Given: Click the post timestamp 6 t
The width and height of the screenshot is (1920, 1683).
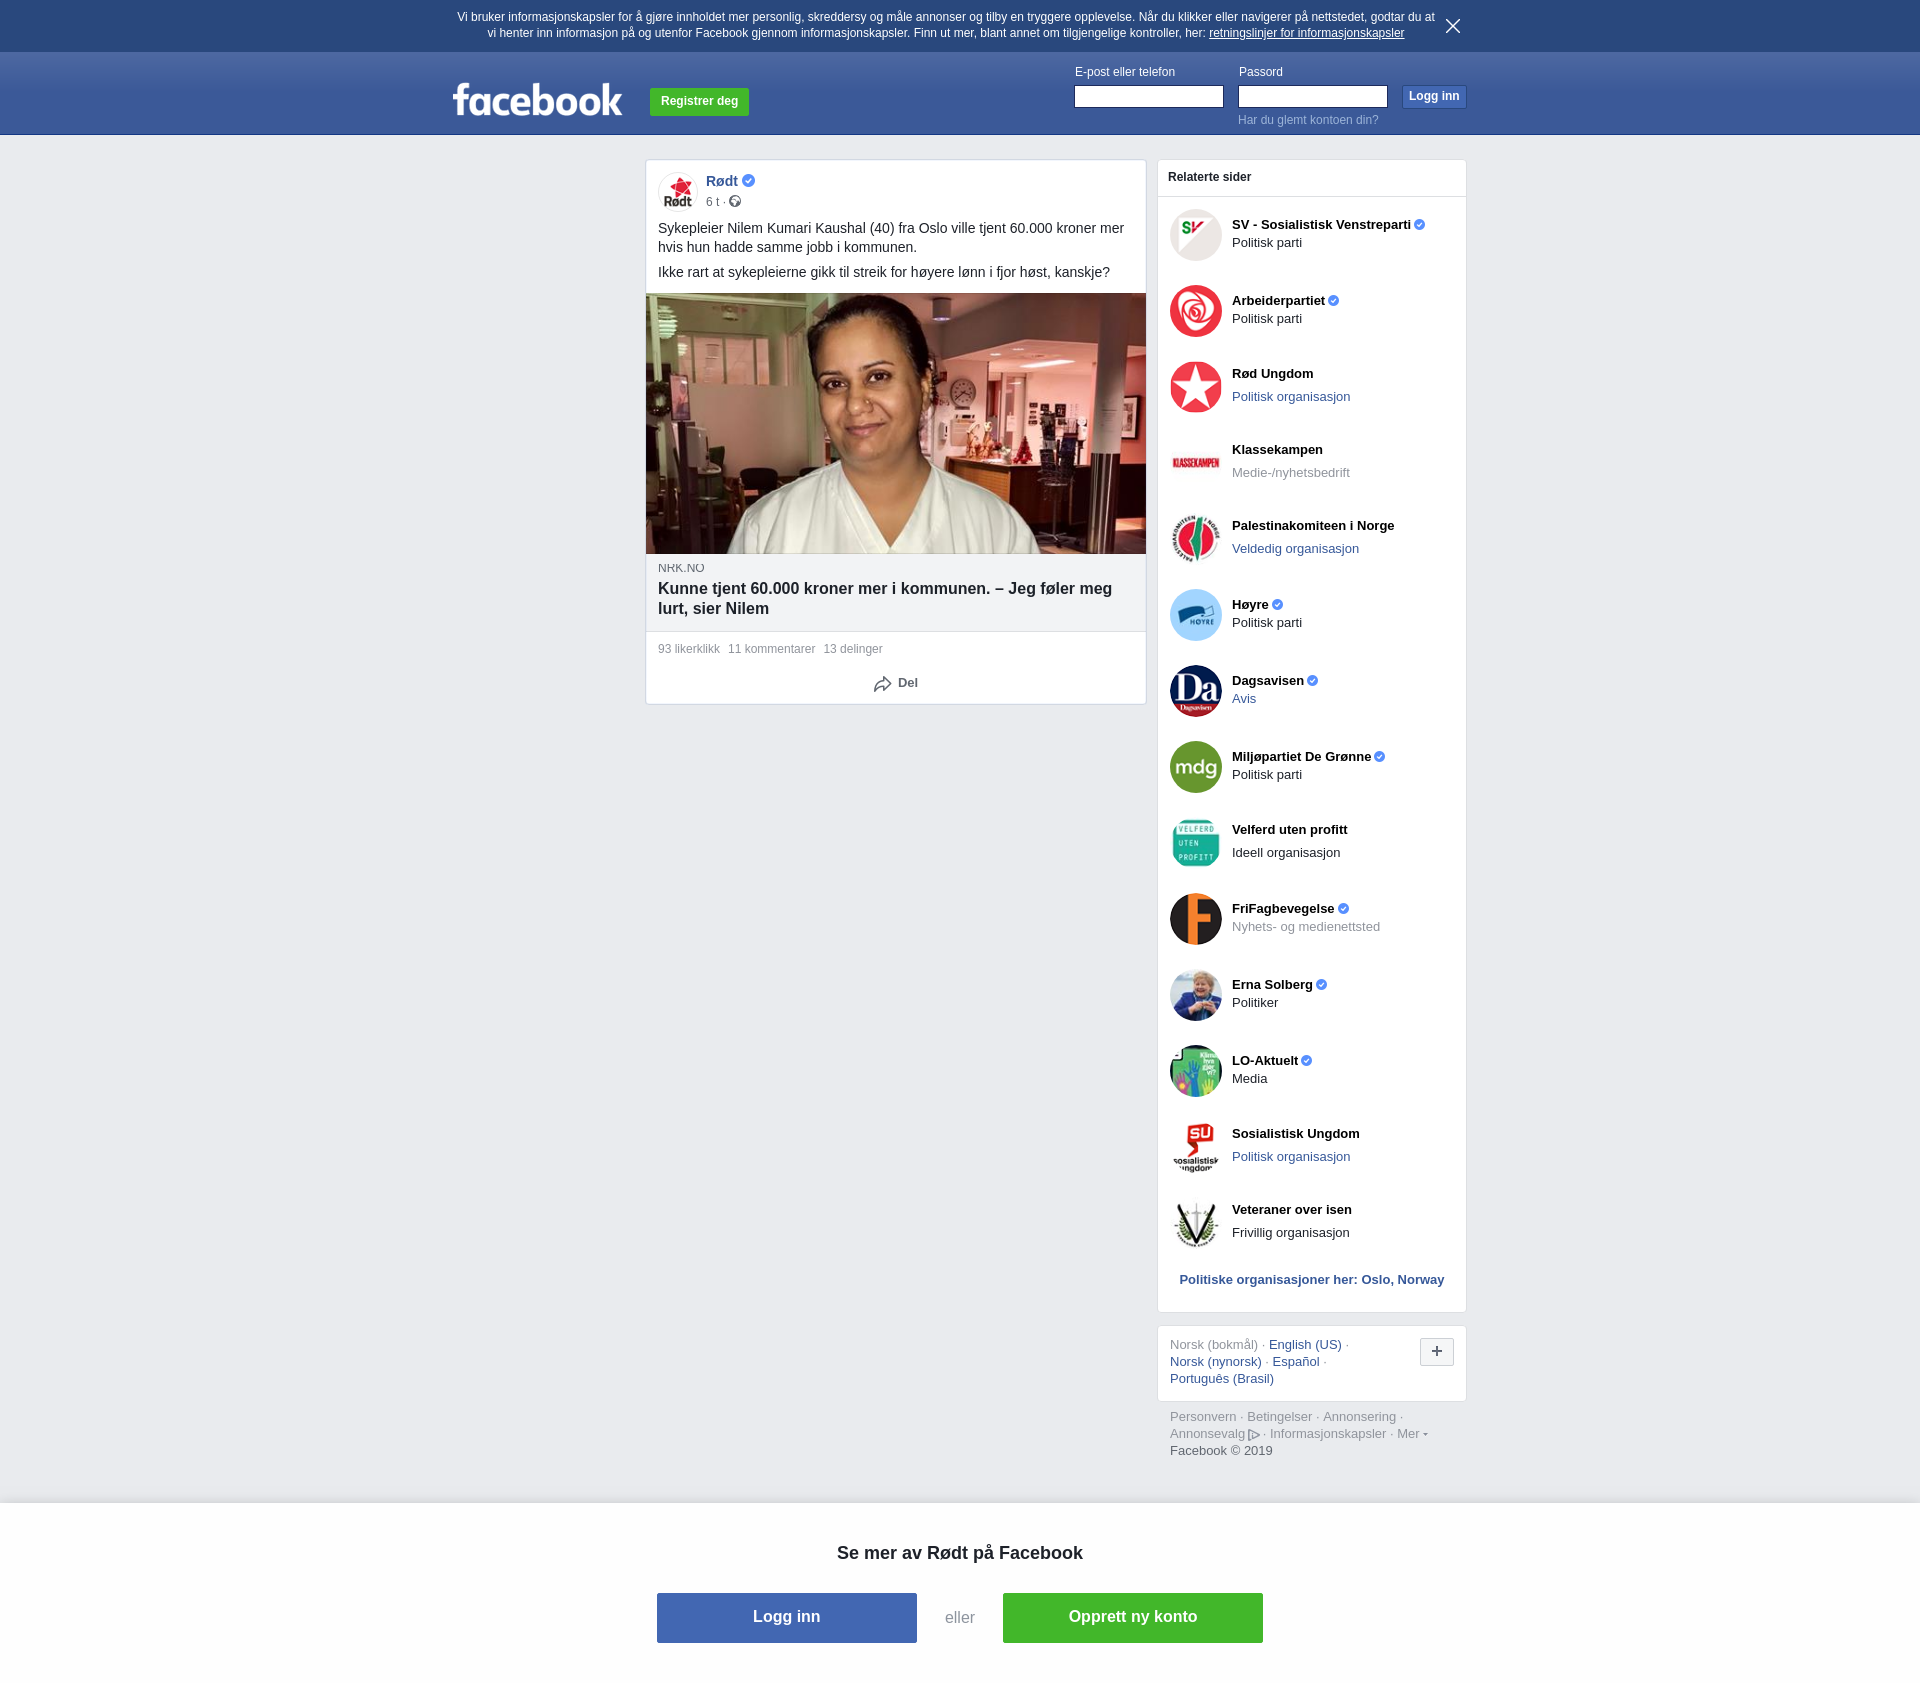Looking at the screenshot, I should pyautogui.click(x=712, y=202).
